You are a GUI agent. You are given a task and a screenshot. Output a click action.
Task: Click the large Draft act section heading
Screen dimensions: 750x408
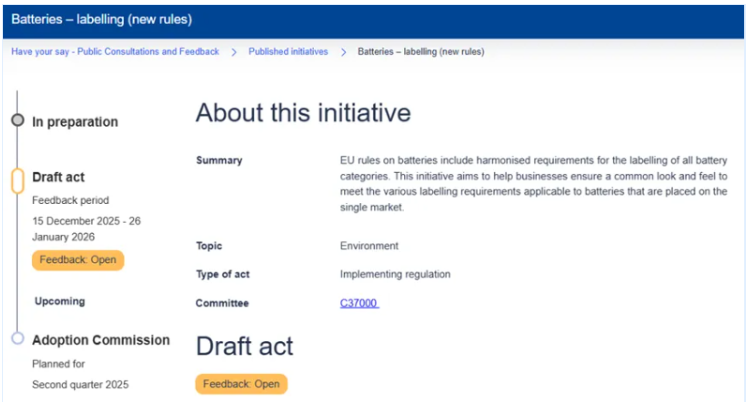coord(244,346)
